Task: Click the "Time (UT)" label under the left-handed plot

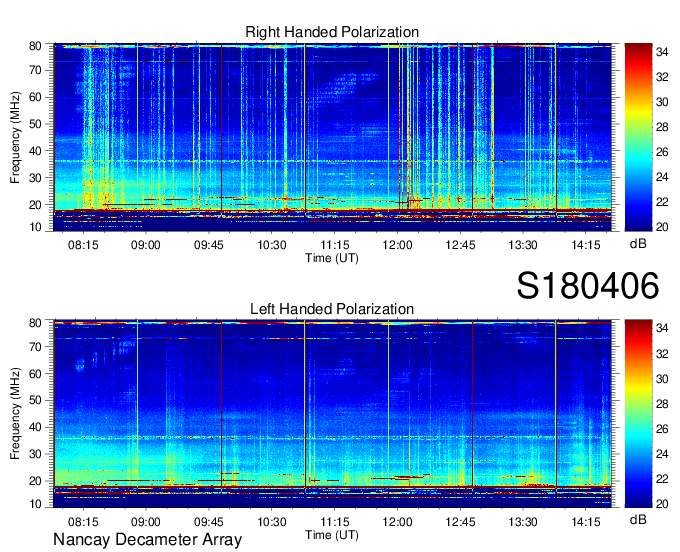Action: [332, 535]
